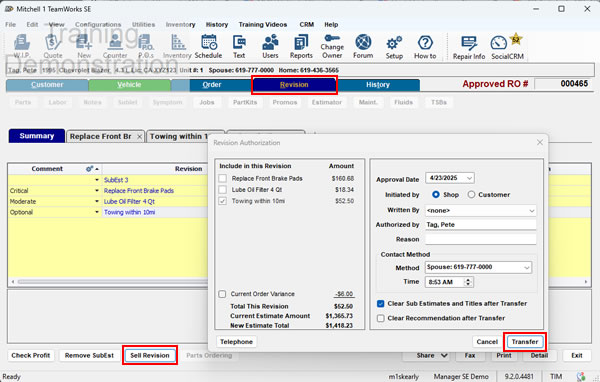This screenshot has height=382, width=600.
Task: Switch to the Vehicle tab
Action: pyautogui.click(x=129, y=85)
